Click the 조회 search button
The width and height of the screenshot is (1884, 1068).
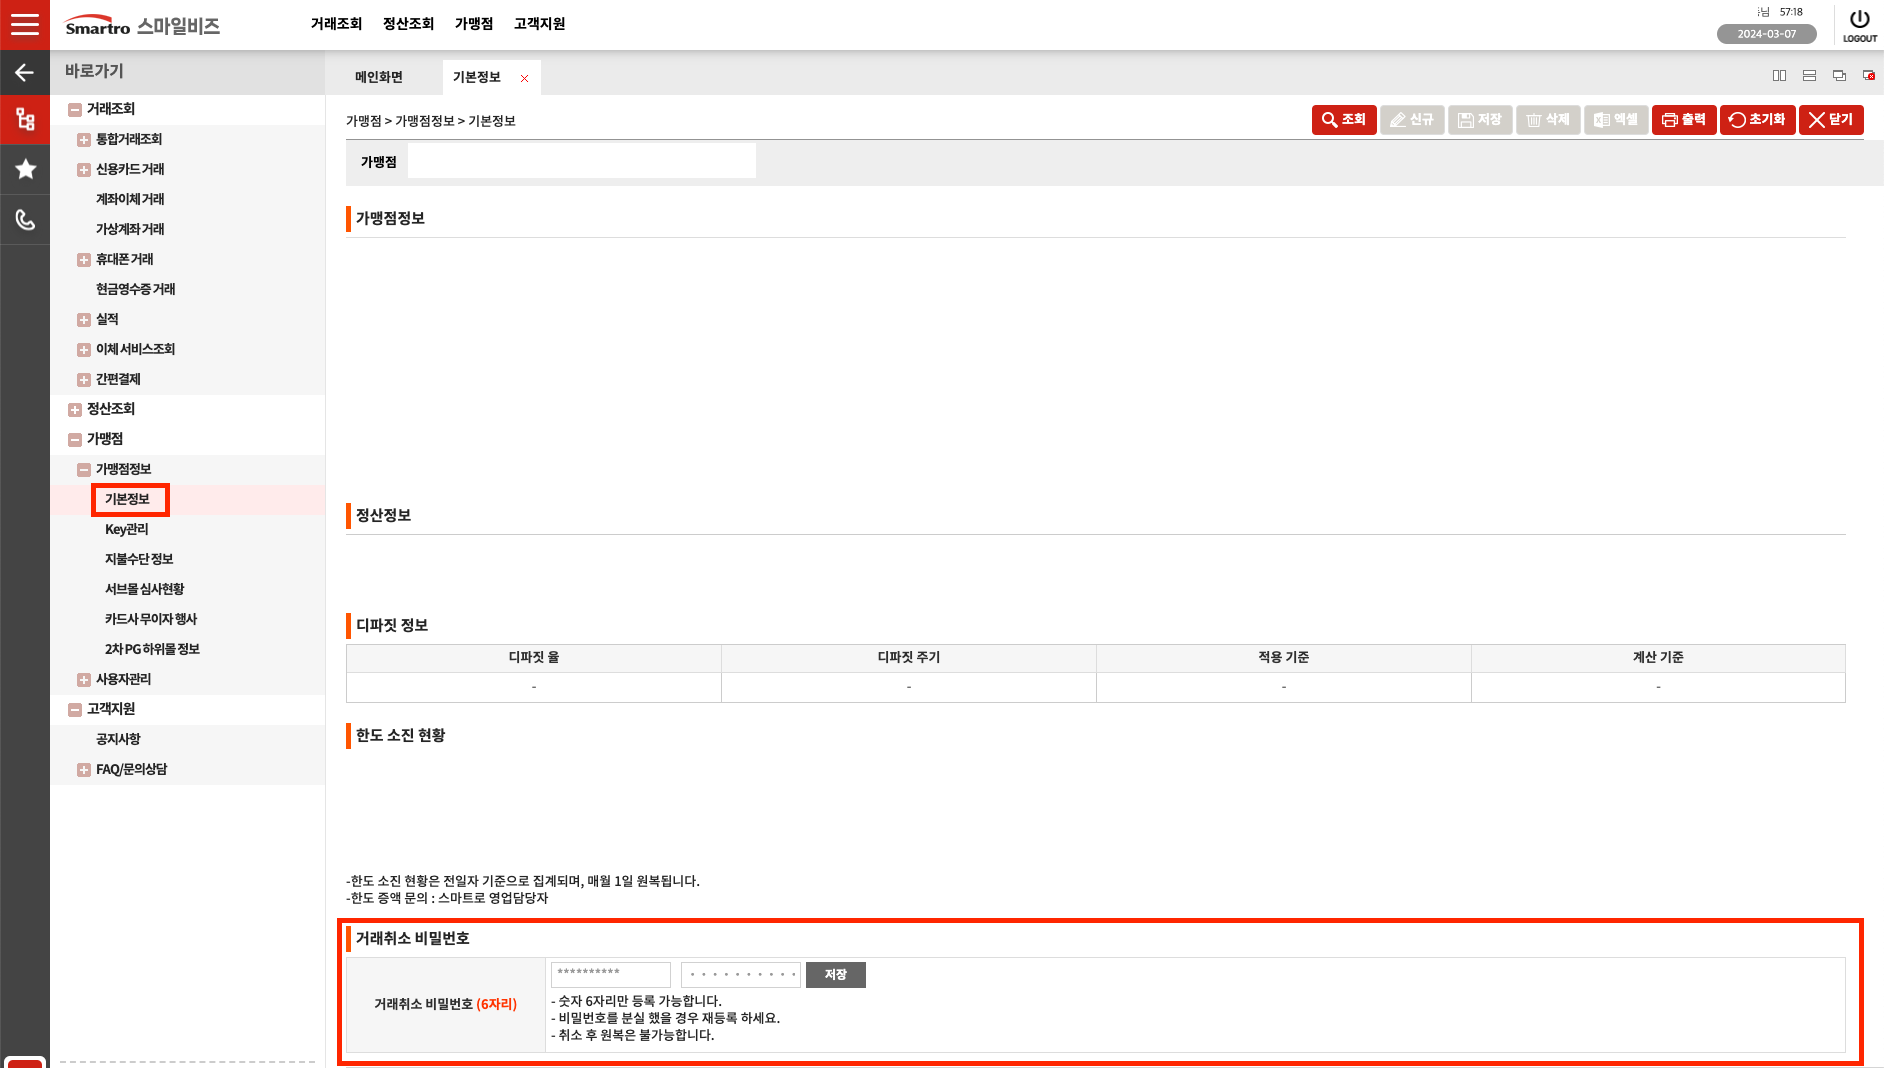click(x=1344, y=120)
